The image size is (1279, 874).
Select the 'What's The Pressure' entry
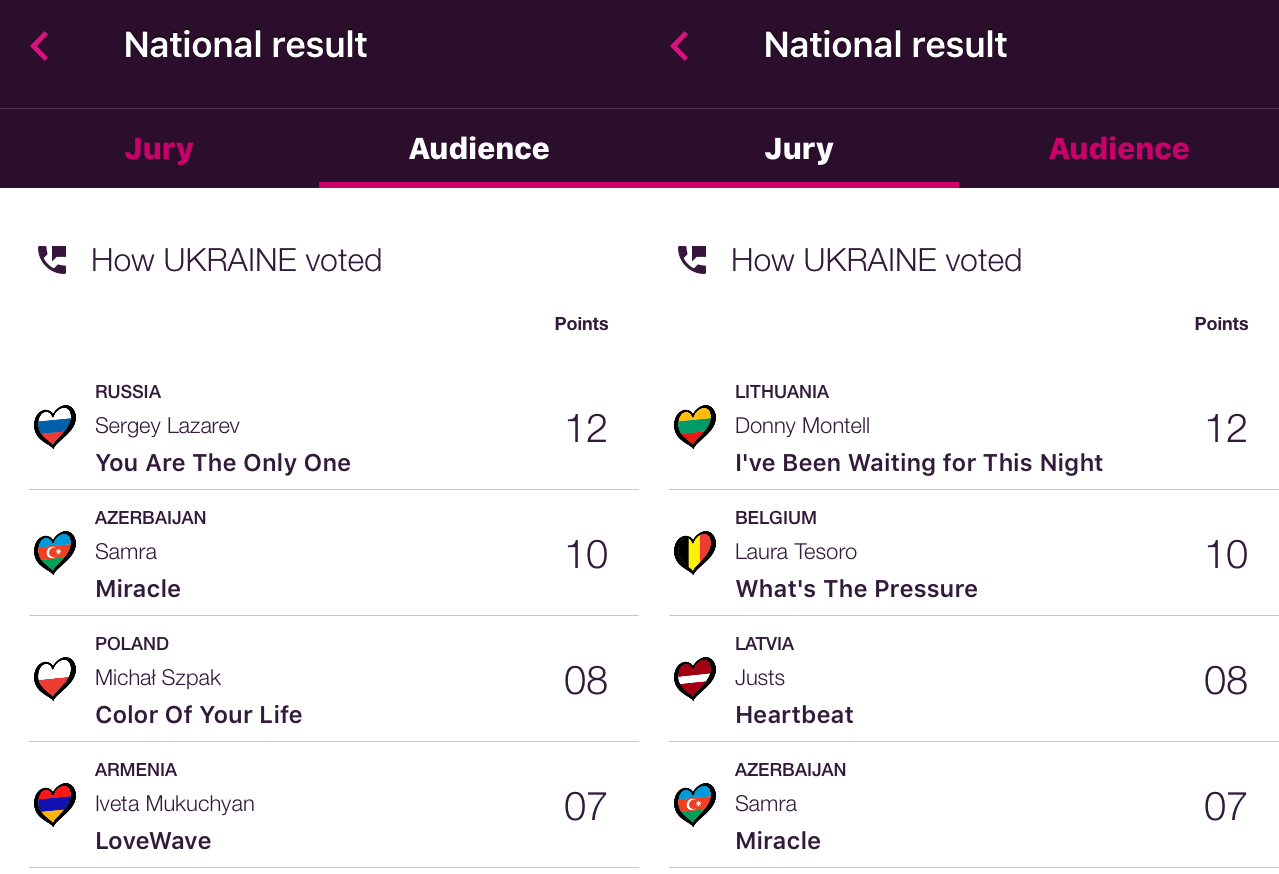point(857,589)
